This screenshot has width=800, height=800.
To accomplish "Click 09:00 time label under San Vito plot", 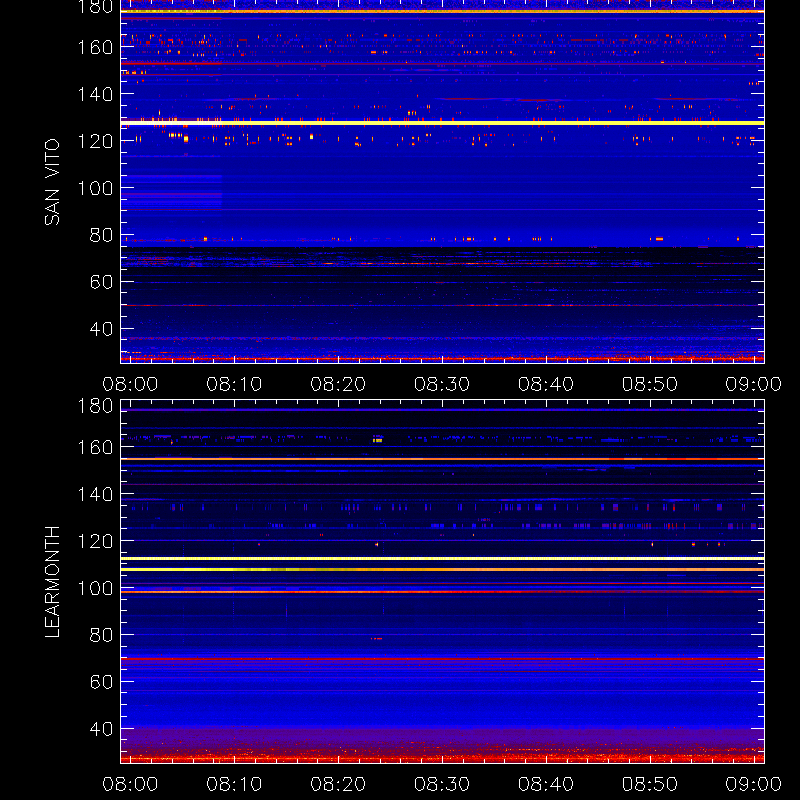I will 754,384.
